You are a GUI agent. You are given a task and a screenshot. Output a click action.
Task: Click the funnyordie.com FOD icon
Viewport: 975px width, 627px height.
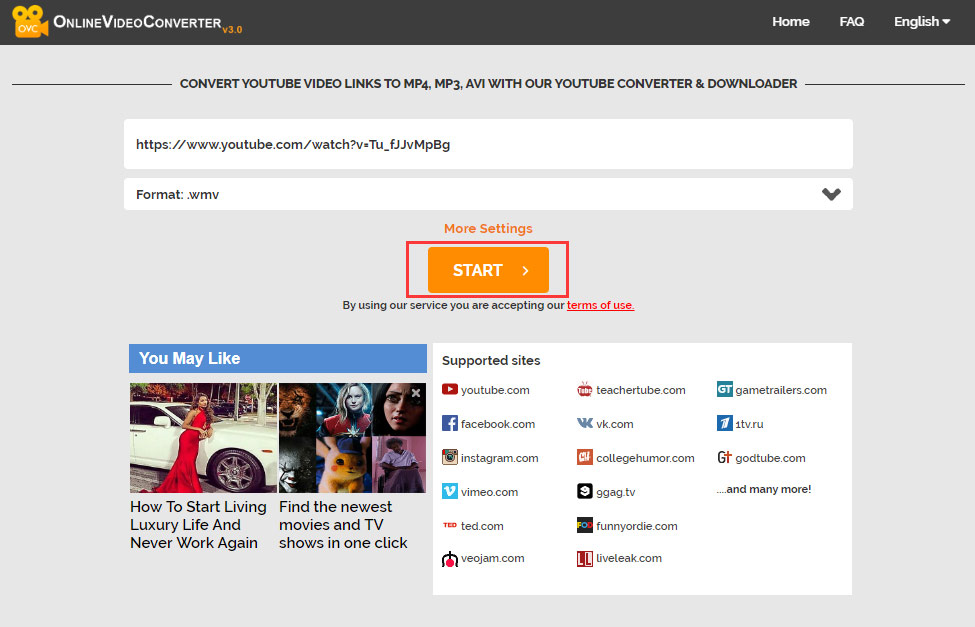pyautogui.click(x=585, y=525)
